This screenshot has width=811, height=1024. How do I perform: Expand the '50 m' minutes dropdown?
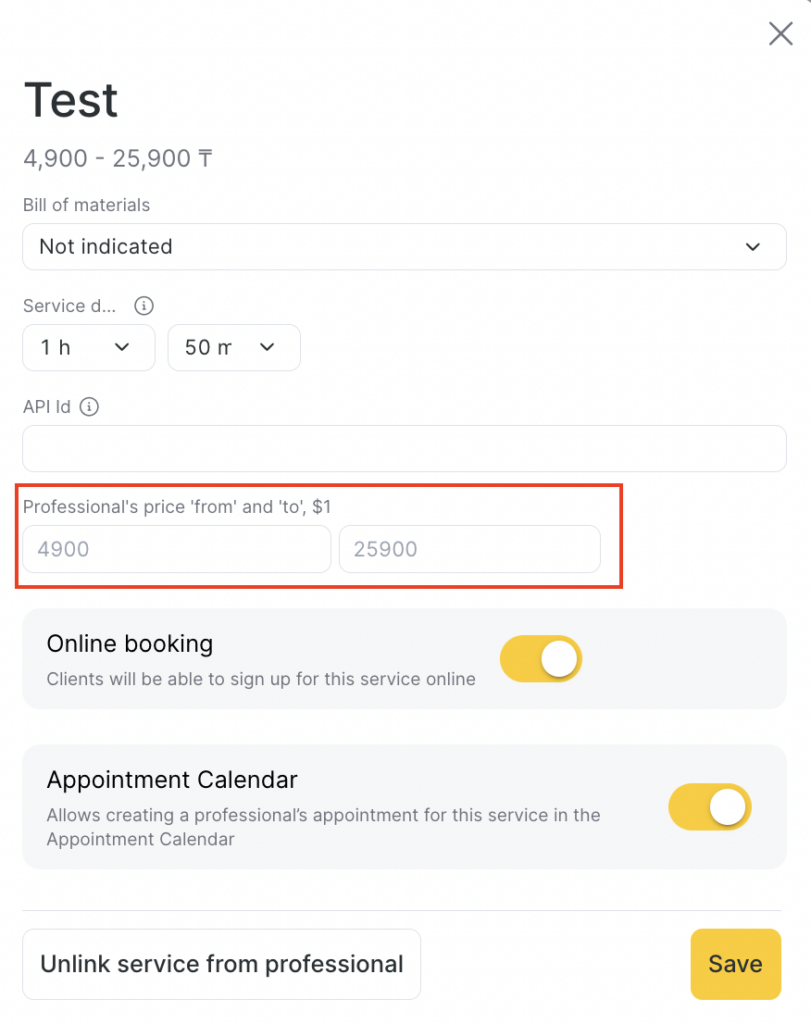[x=233, y=348]
